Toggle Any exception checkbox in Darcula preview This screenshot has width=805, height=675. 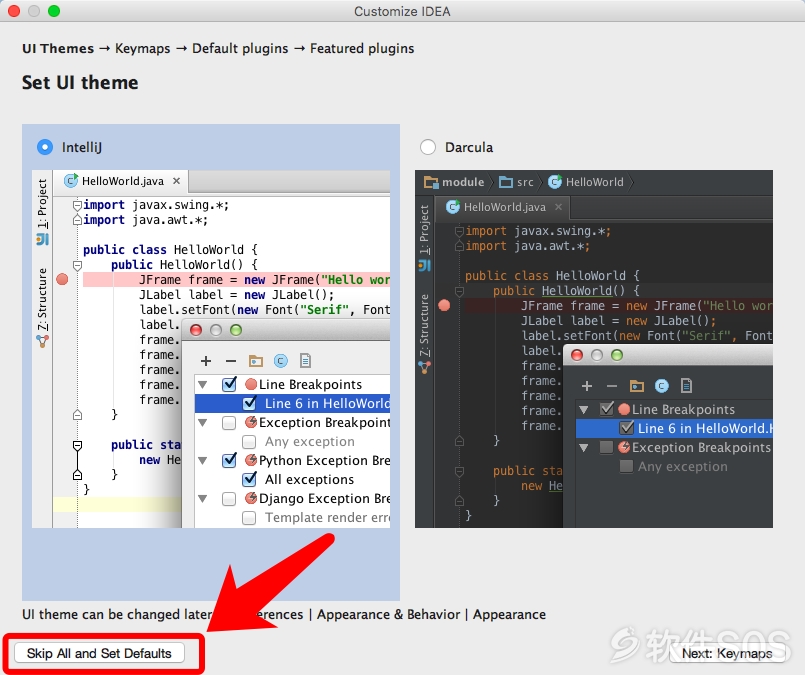[x=626, y=466]
